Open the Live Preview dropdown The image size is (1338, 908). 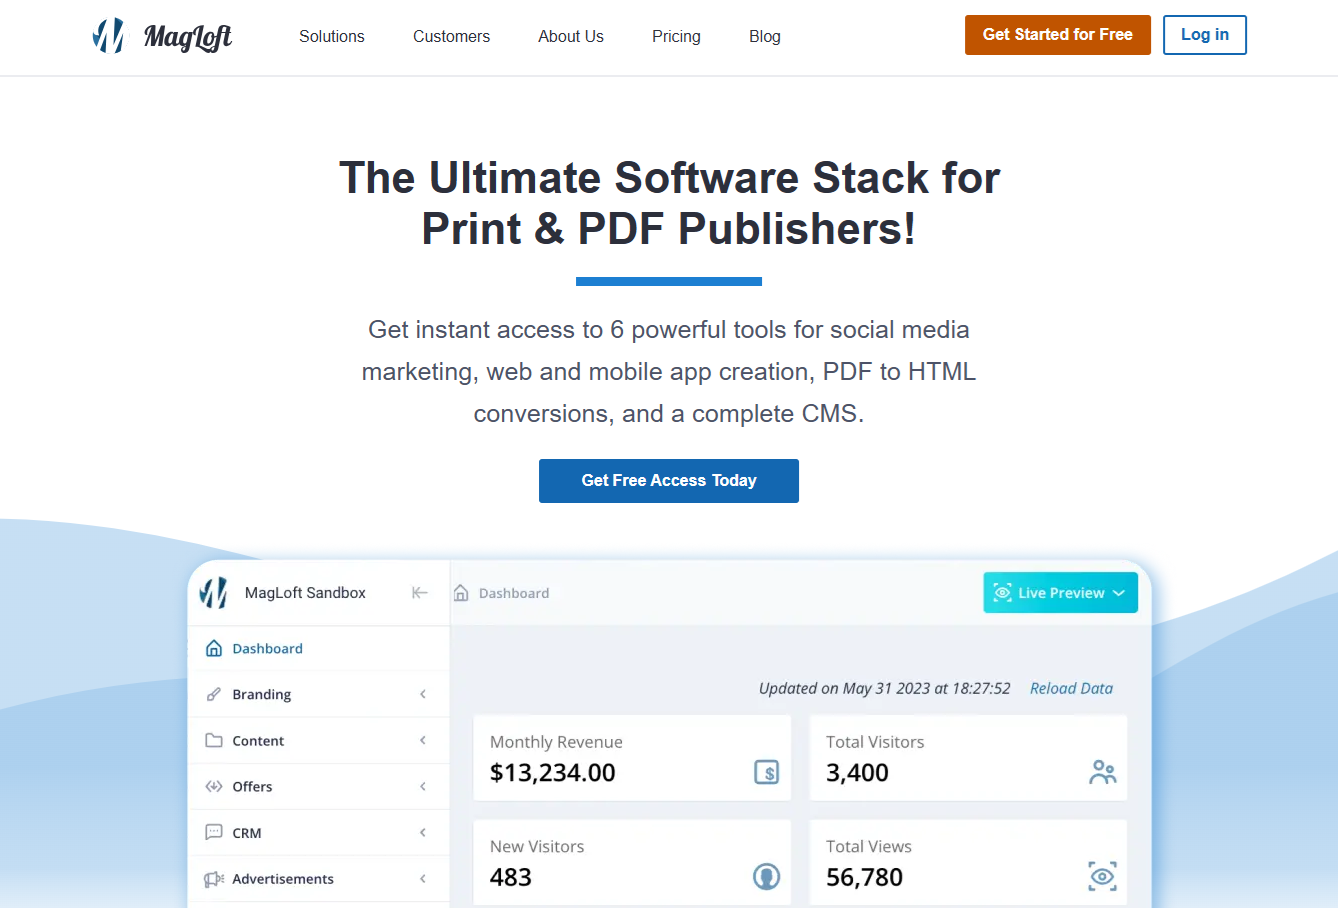[x=1061, y=593]
